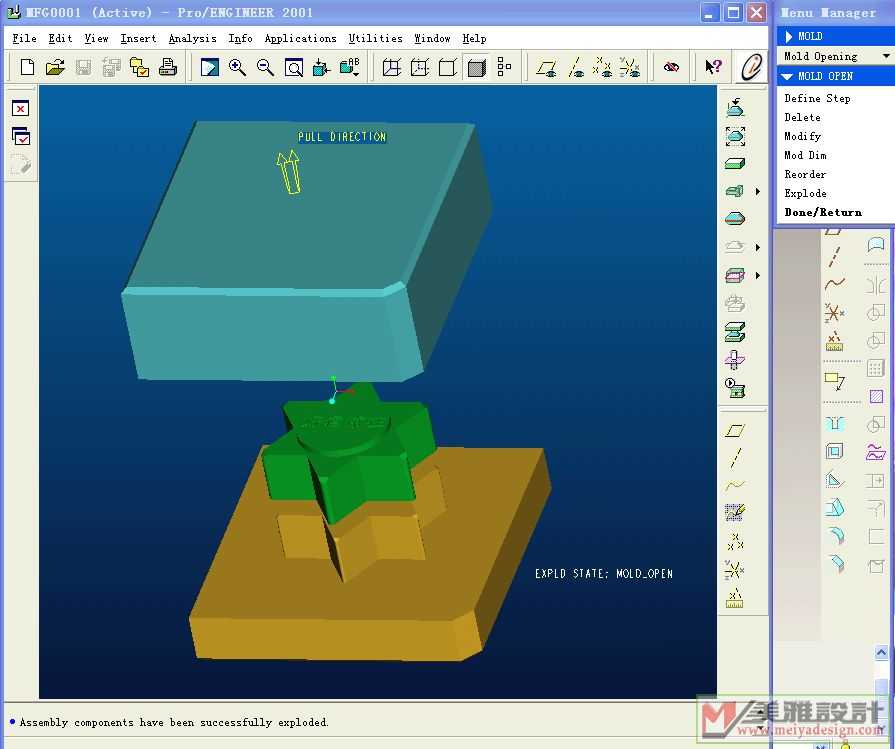
Task: Select the shell feature tool
Action: [x=834, y=452]
